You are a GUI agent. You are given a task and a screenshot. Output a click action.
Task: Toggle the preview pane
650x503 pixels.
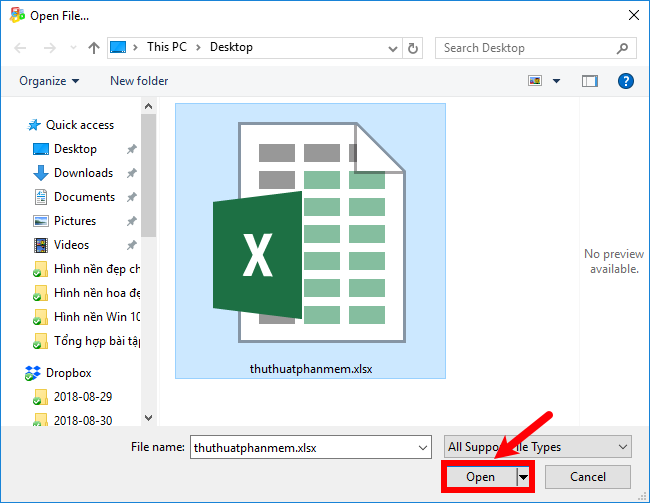pyautogui.click(x=589, y=81)
